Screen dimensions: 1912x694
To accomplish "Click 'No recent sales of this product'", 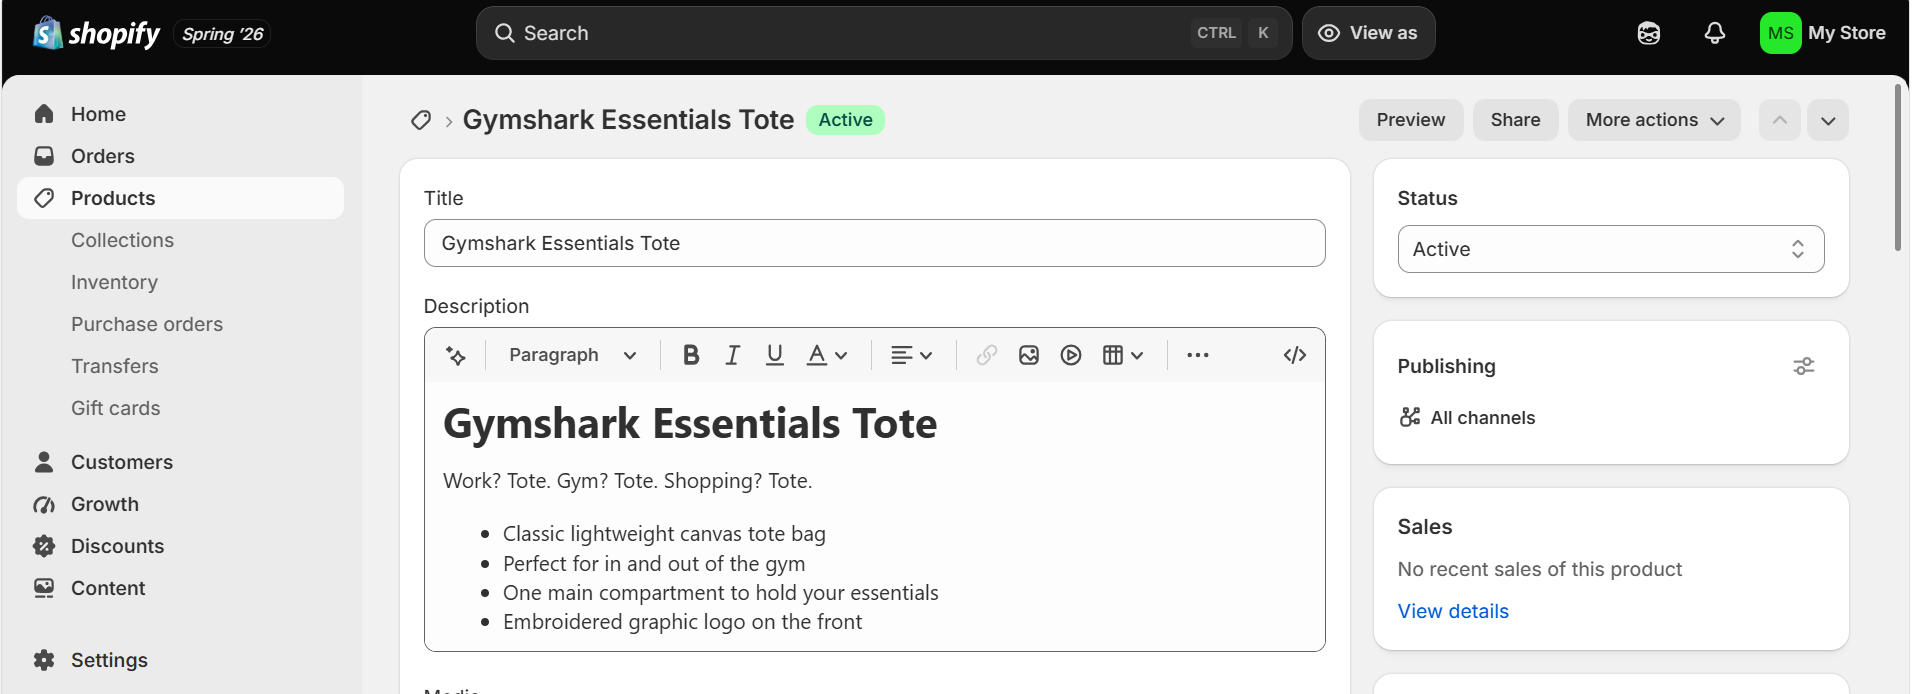I will (1539, 569).
